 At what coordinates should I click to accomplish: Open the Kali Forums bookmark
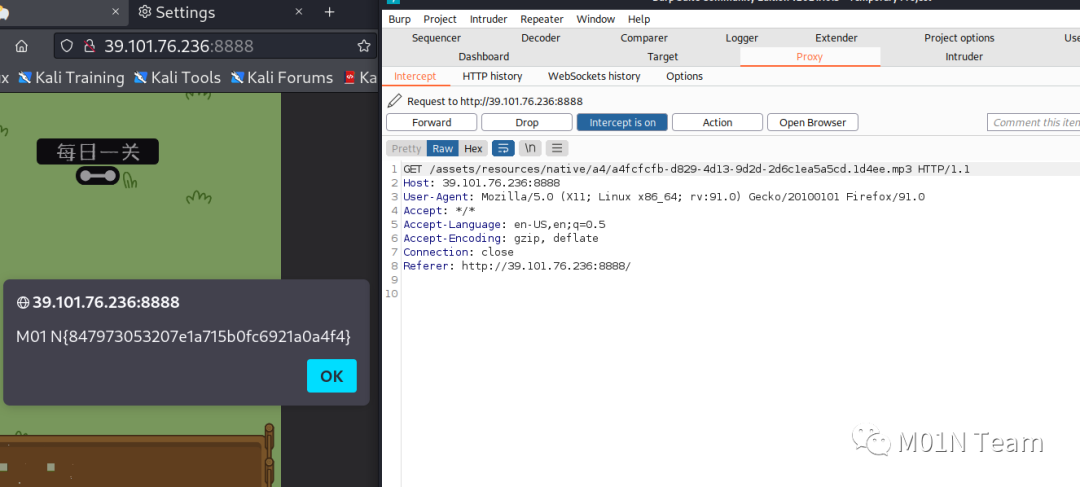coord(282,78)
